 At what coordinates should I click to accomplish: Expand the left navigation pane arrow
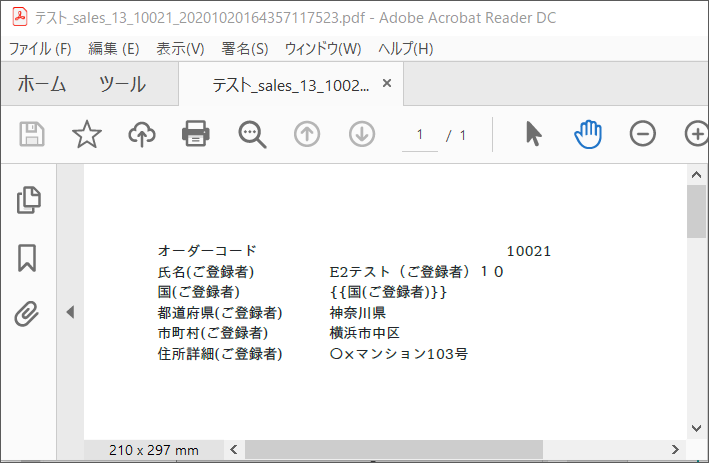click(x=70, y=313)
